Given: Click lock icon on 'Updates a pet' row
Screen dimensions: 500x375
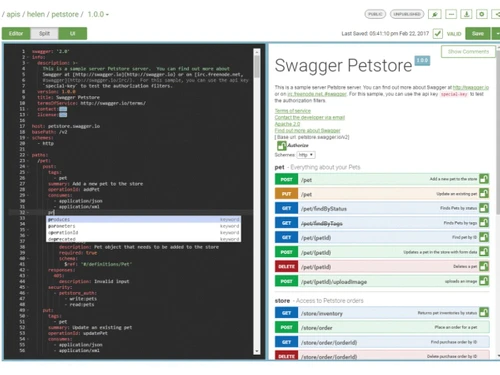Looking at the screenshot, I should pyautogui.click(x=484, y=252).
